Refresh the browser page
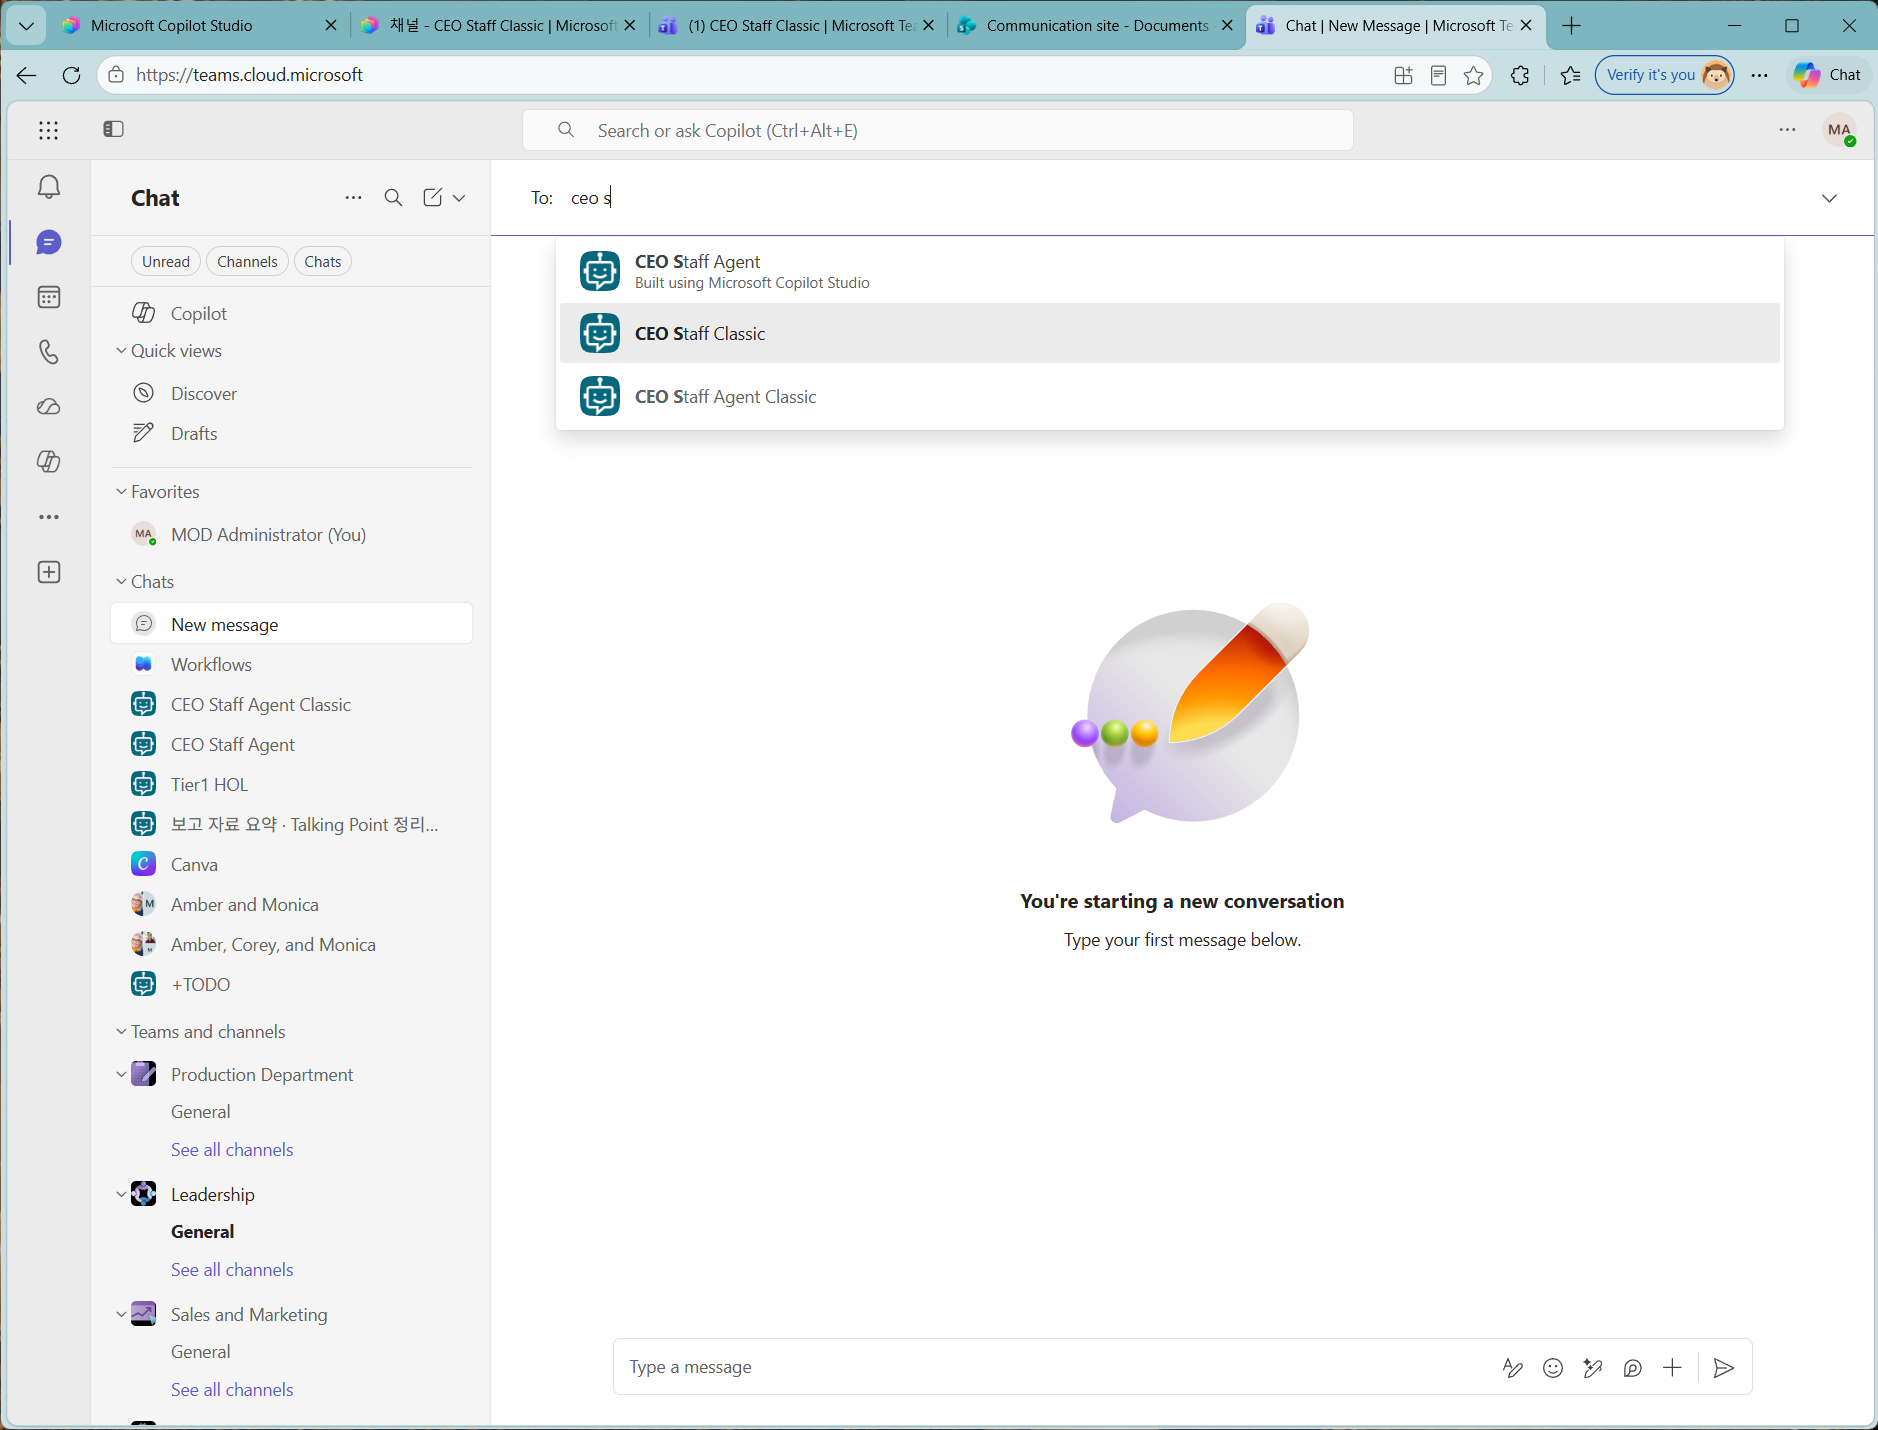This screenshot has height=1430, width=1878. click(71, 75)
